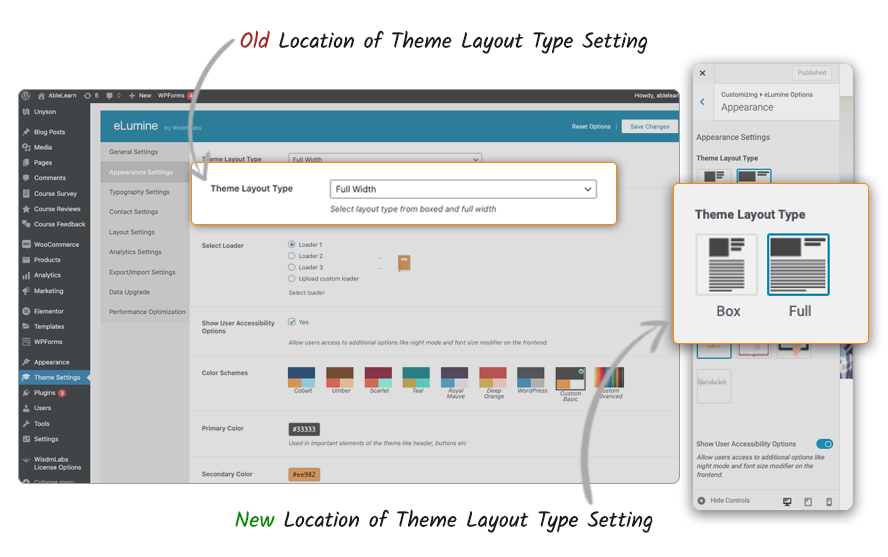Open the Blog Posts pin icon
Screen dimensions: 888x557
(x=26, y=132)
